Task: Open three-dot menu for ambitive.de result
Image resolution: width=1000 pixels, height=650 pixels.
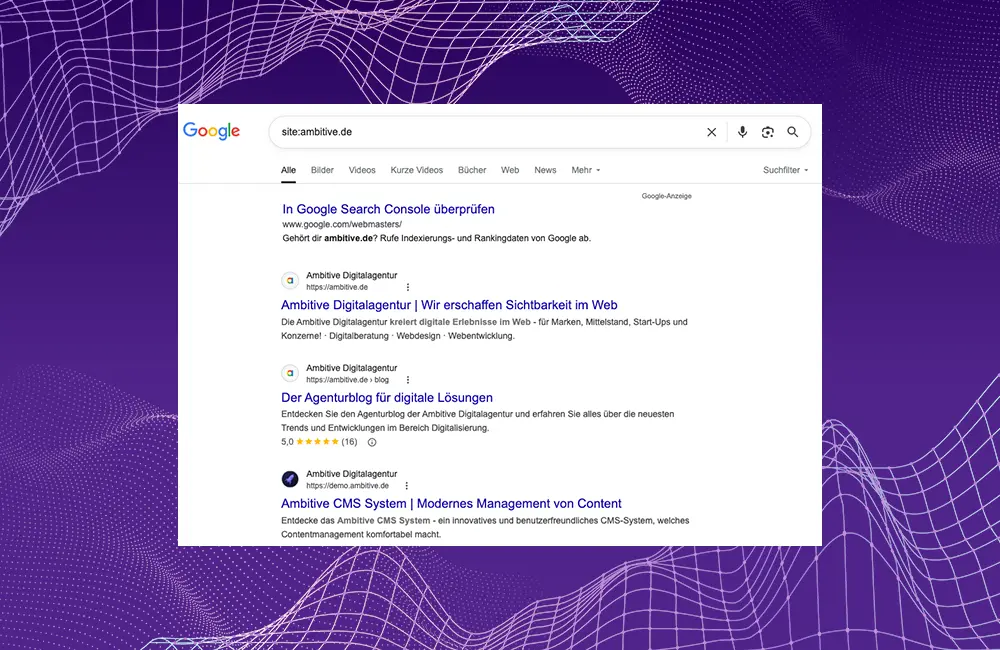Action: click(407, 287)
